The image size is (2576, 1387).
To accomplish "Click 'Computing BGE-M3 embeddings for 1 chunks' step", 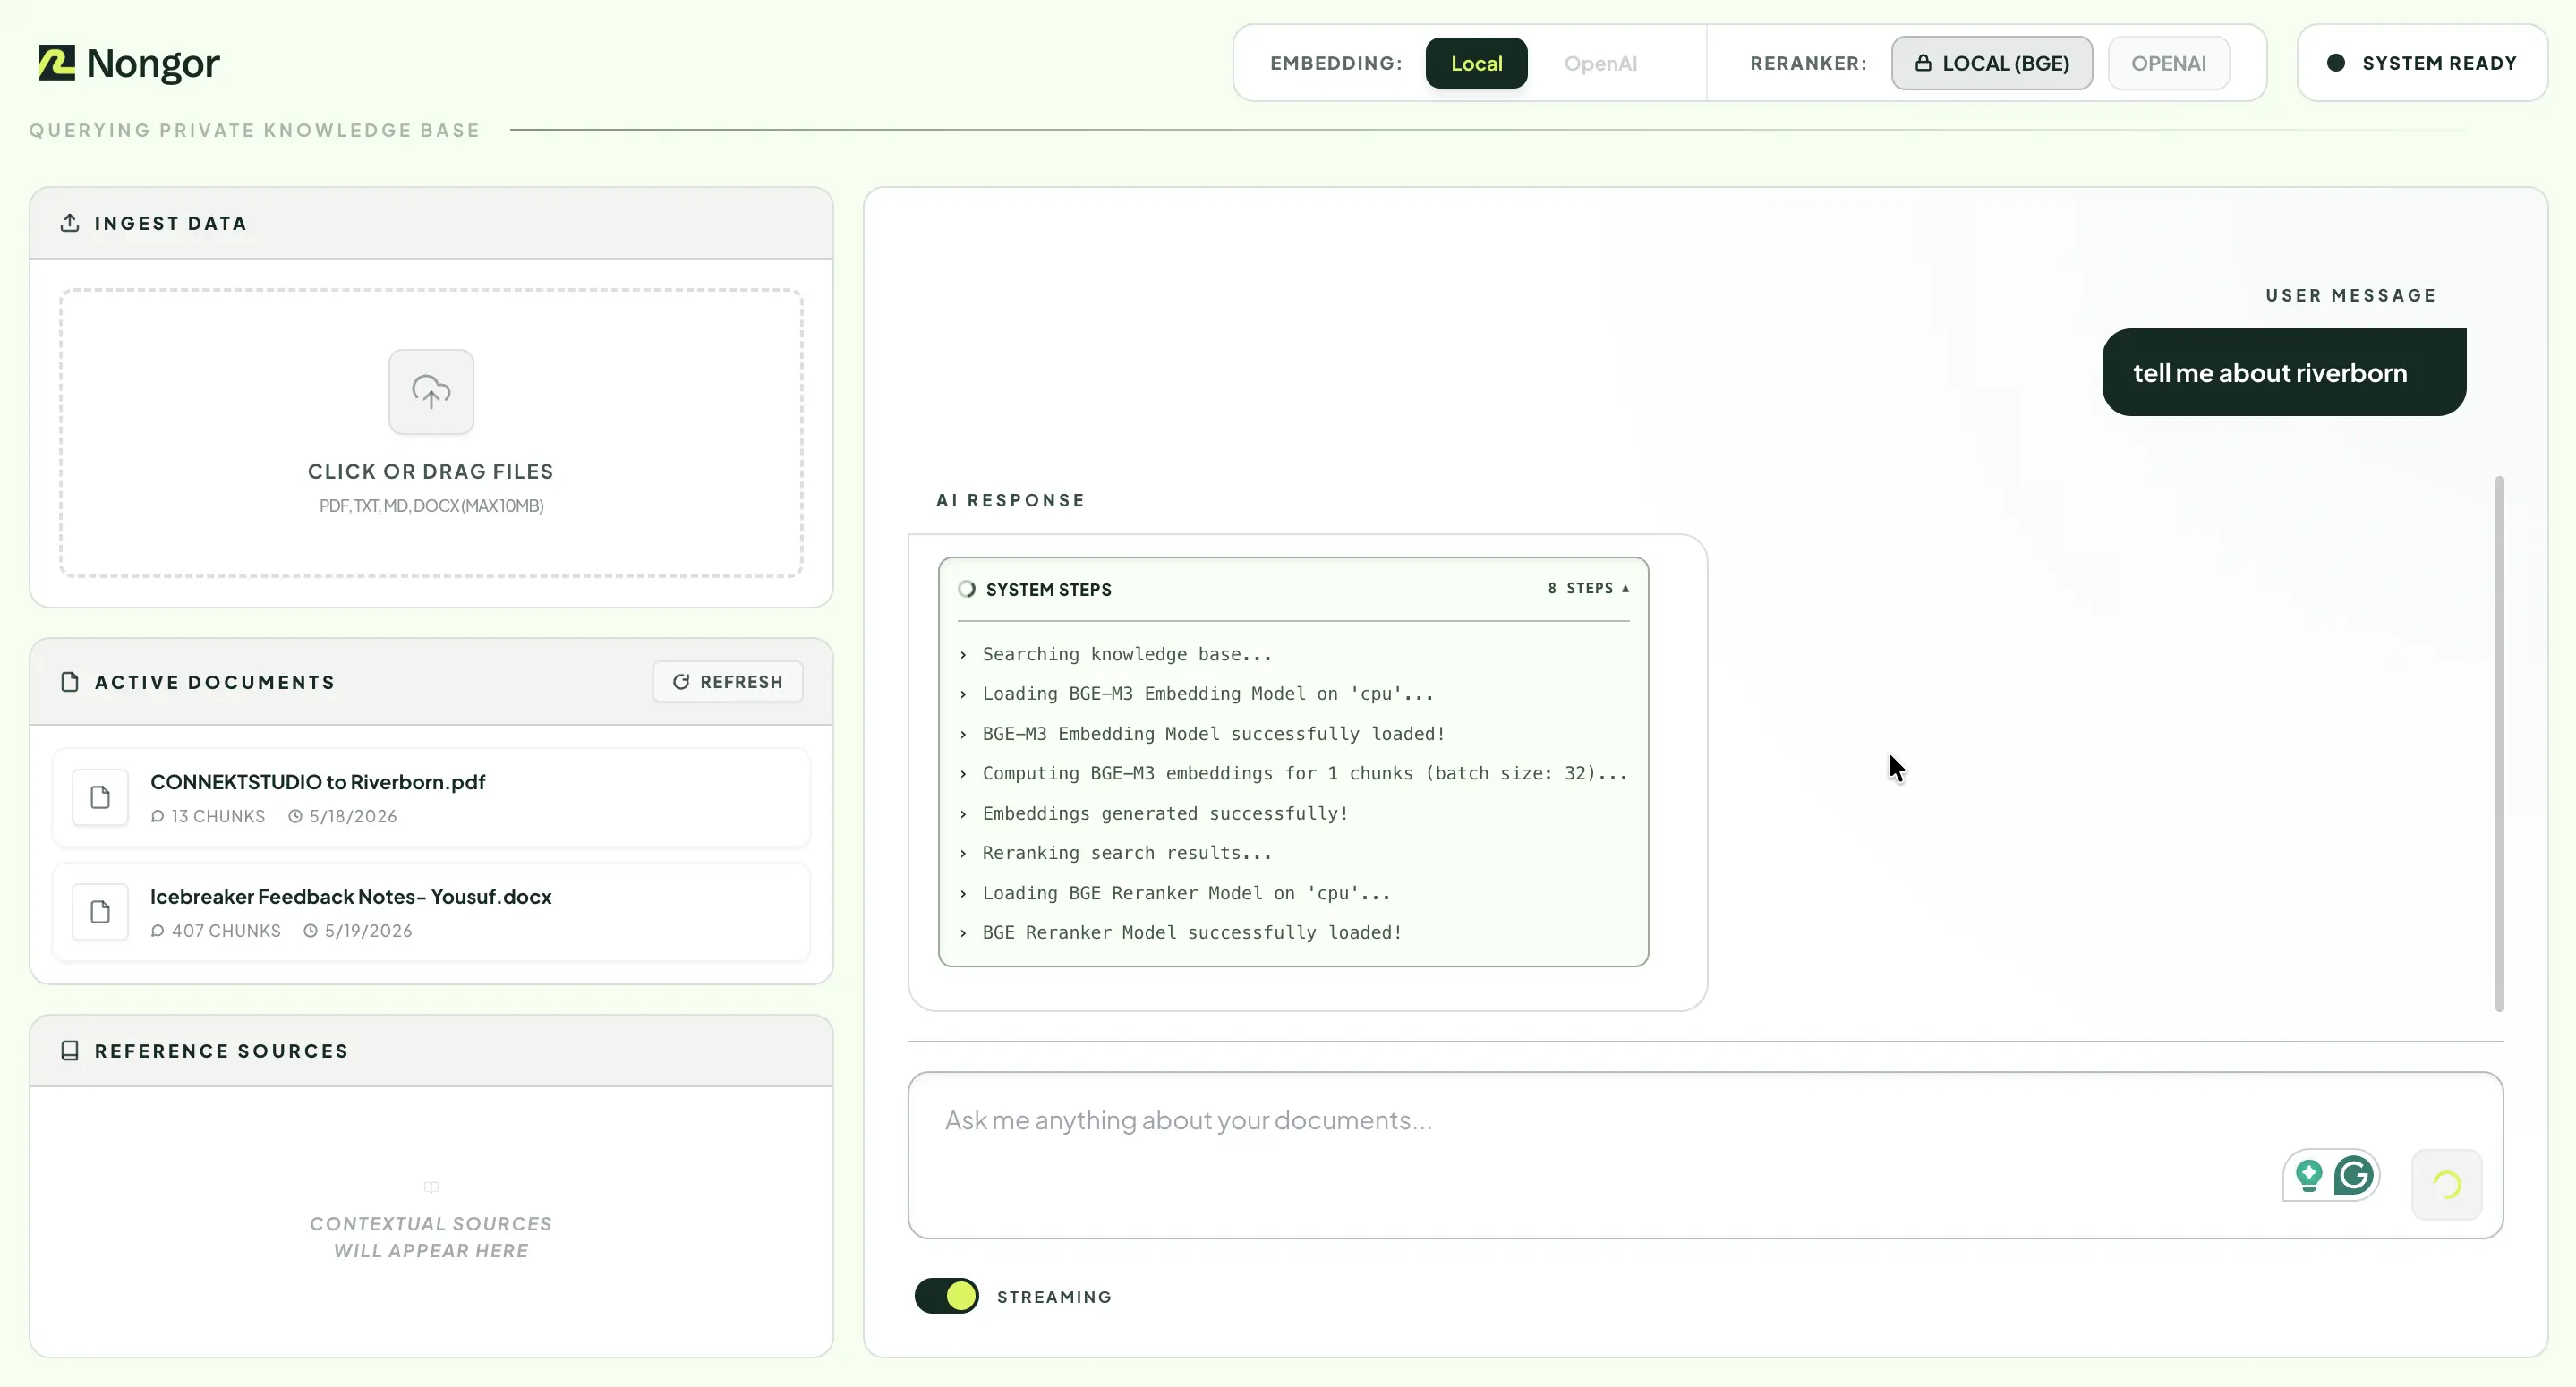I will pos(1305,773).
